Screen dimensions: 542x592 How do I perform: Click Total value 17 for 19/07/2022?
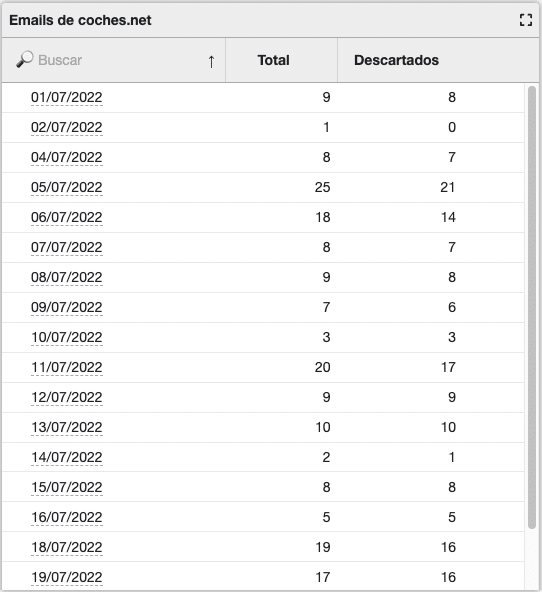(x=323, y=577)
